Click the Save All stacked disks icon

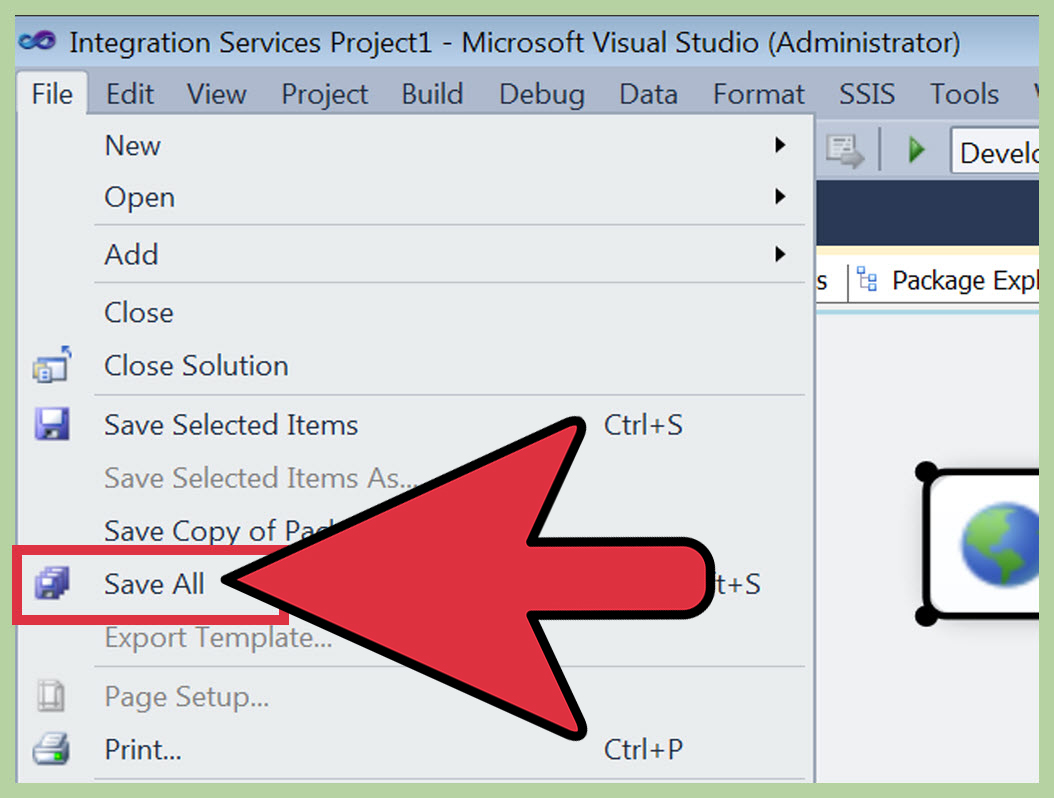(52, 583)
